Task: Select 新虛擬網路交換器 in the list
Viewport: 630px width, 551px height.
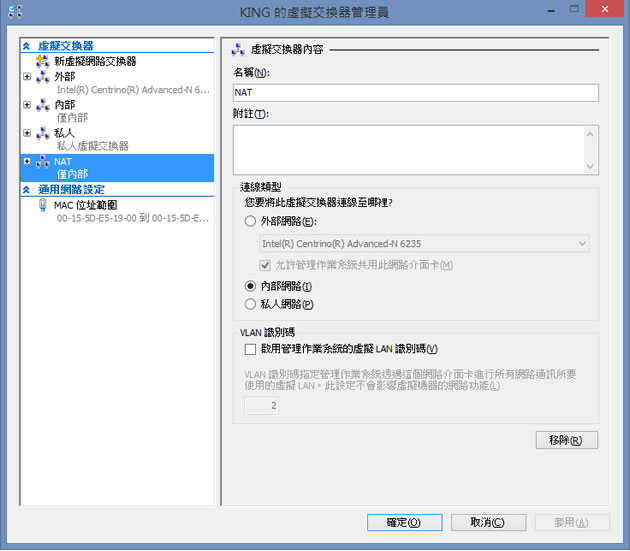Action: [x=95, y=61]
